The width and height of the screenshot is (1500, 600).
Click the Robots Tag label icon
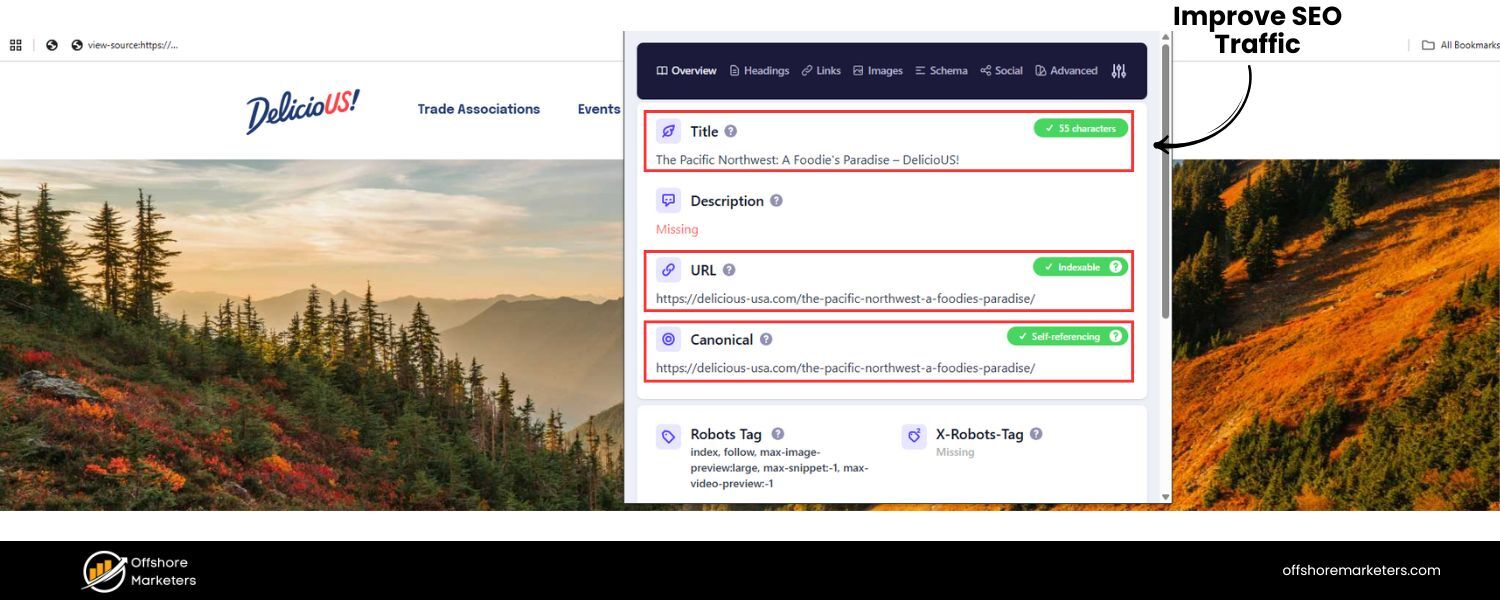(x=666, y=436)
